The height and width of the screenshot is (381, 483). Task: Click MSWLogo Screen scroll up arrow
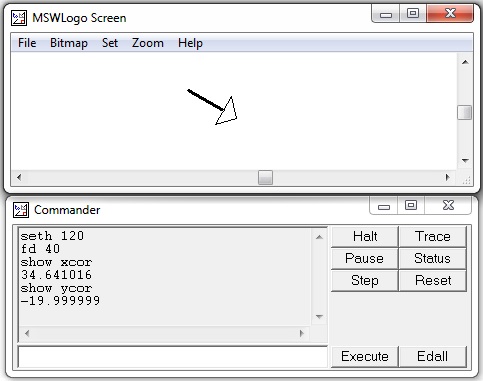[x=465, y=62]
